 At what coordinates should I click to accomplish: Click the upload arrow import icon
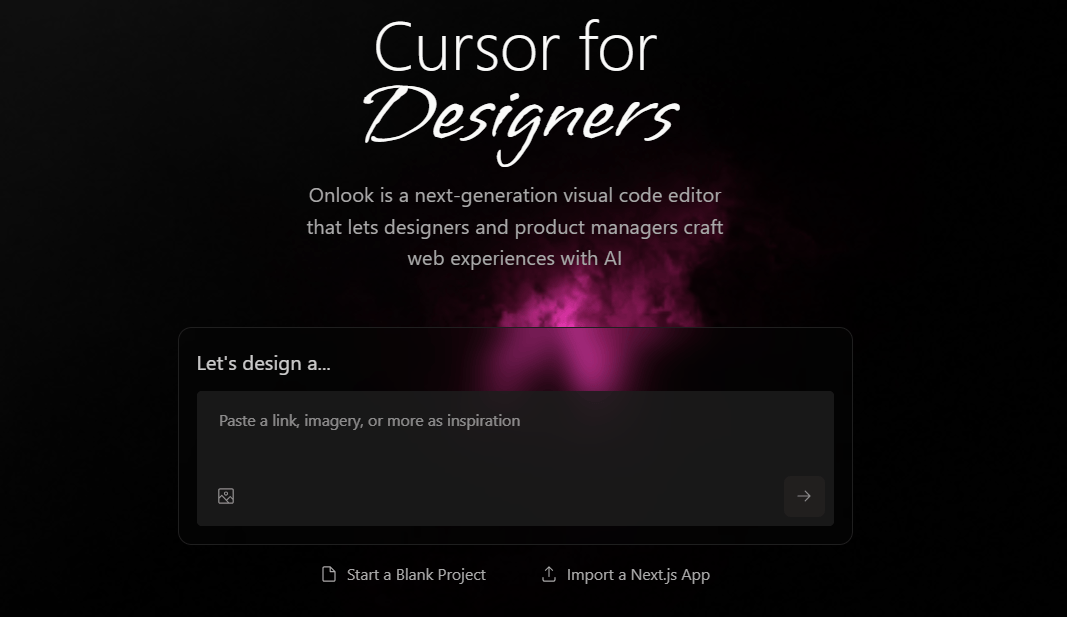pyautogui.click(x=548, y=575)
